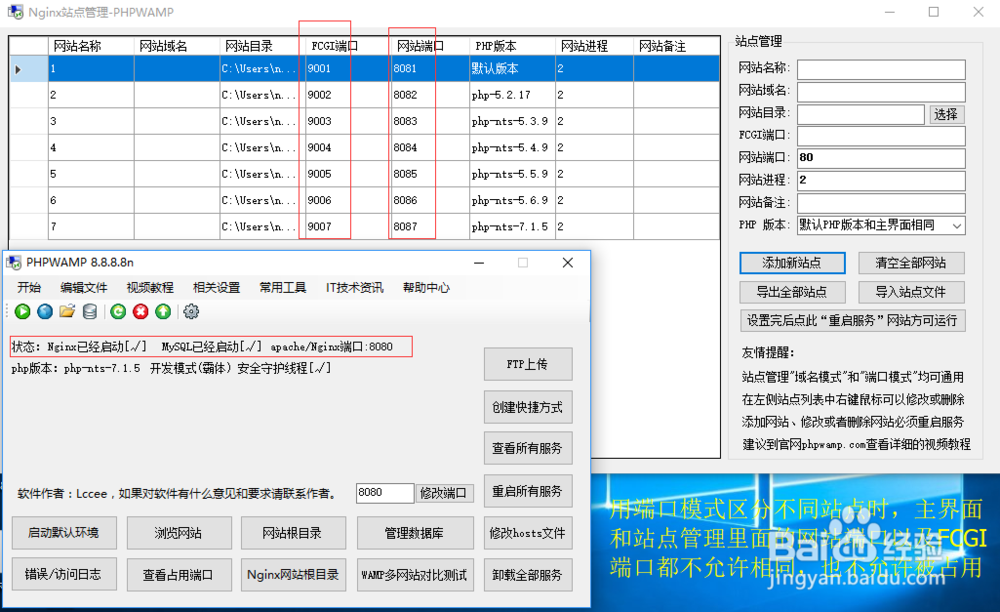Click the 选择 button beside 网站目录
1000x612 pixels.
tap(944, 114)
